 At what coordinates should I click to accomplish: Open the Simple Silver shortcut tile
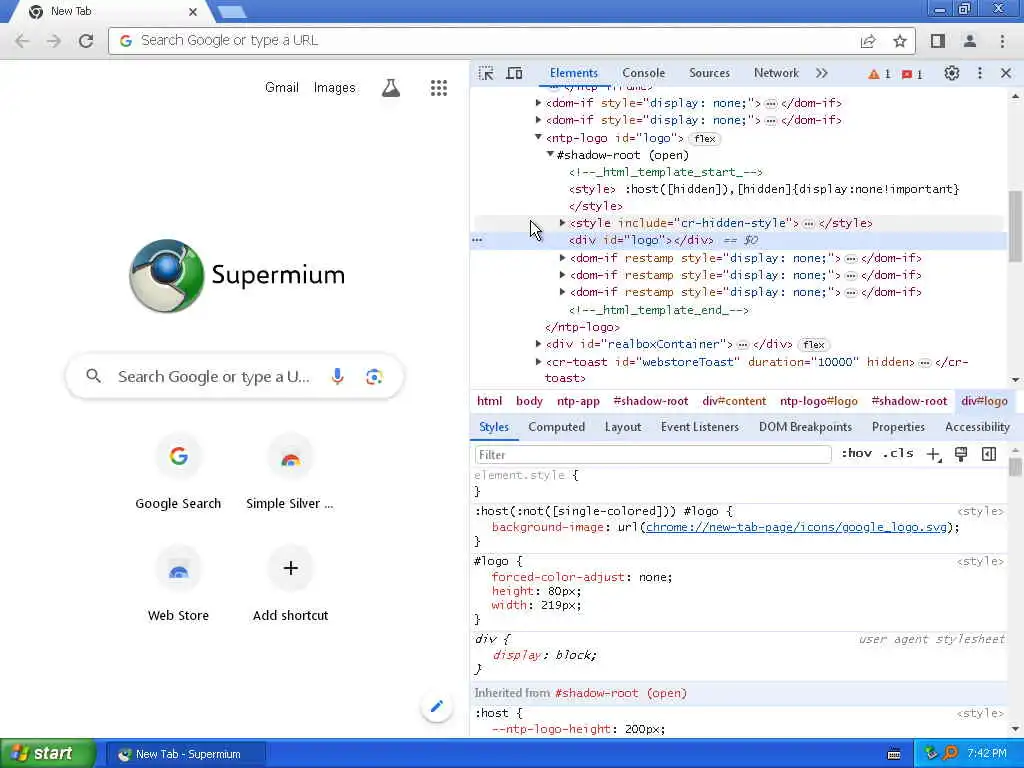pos(290,473)
